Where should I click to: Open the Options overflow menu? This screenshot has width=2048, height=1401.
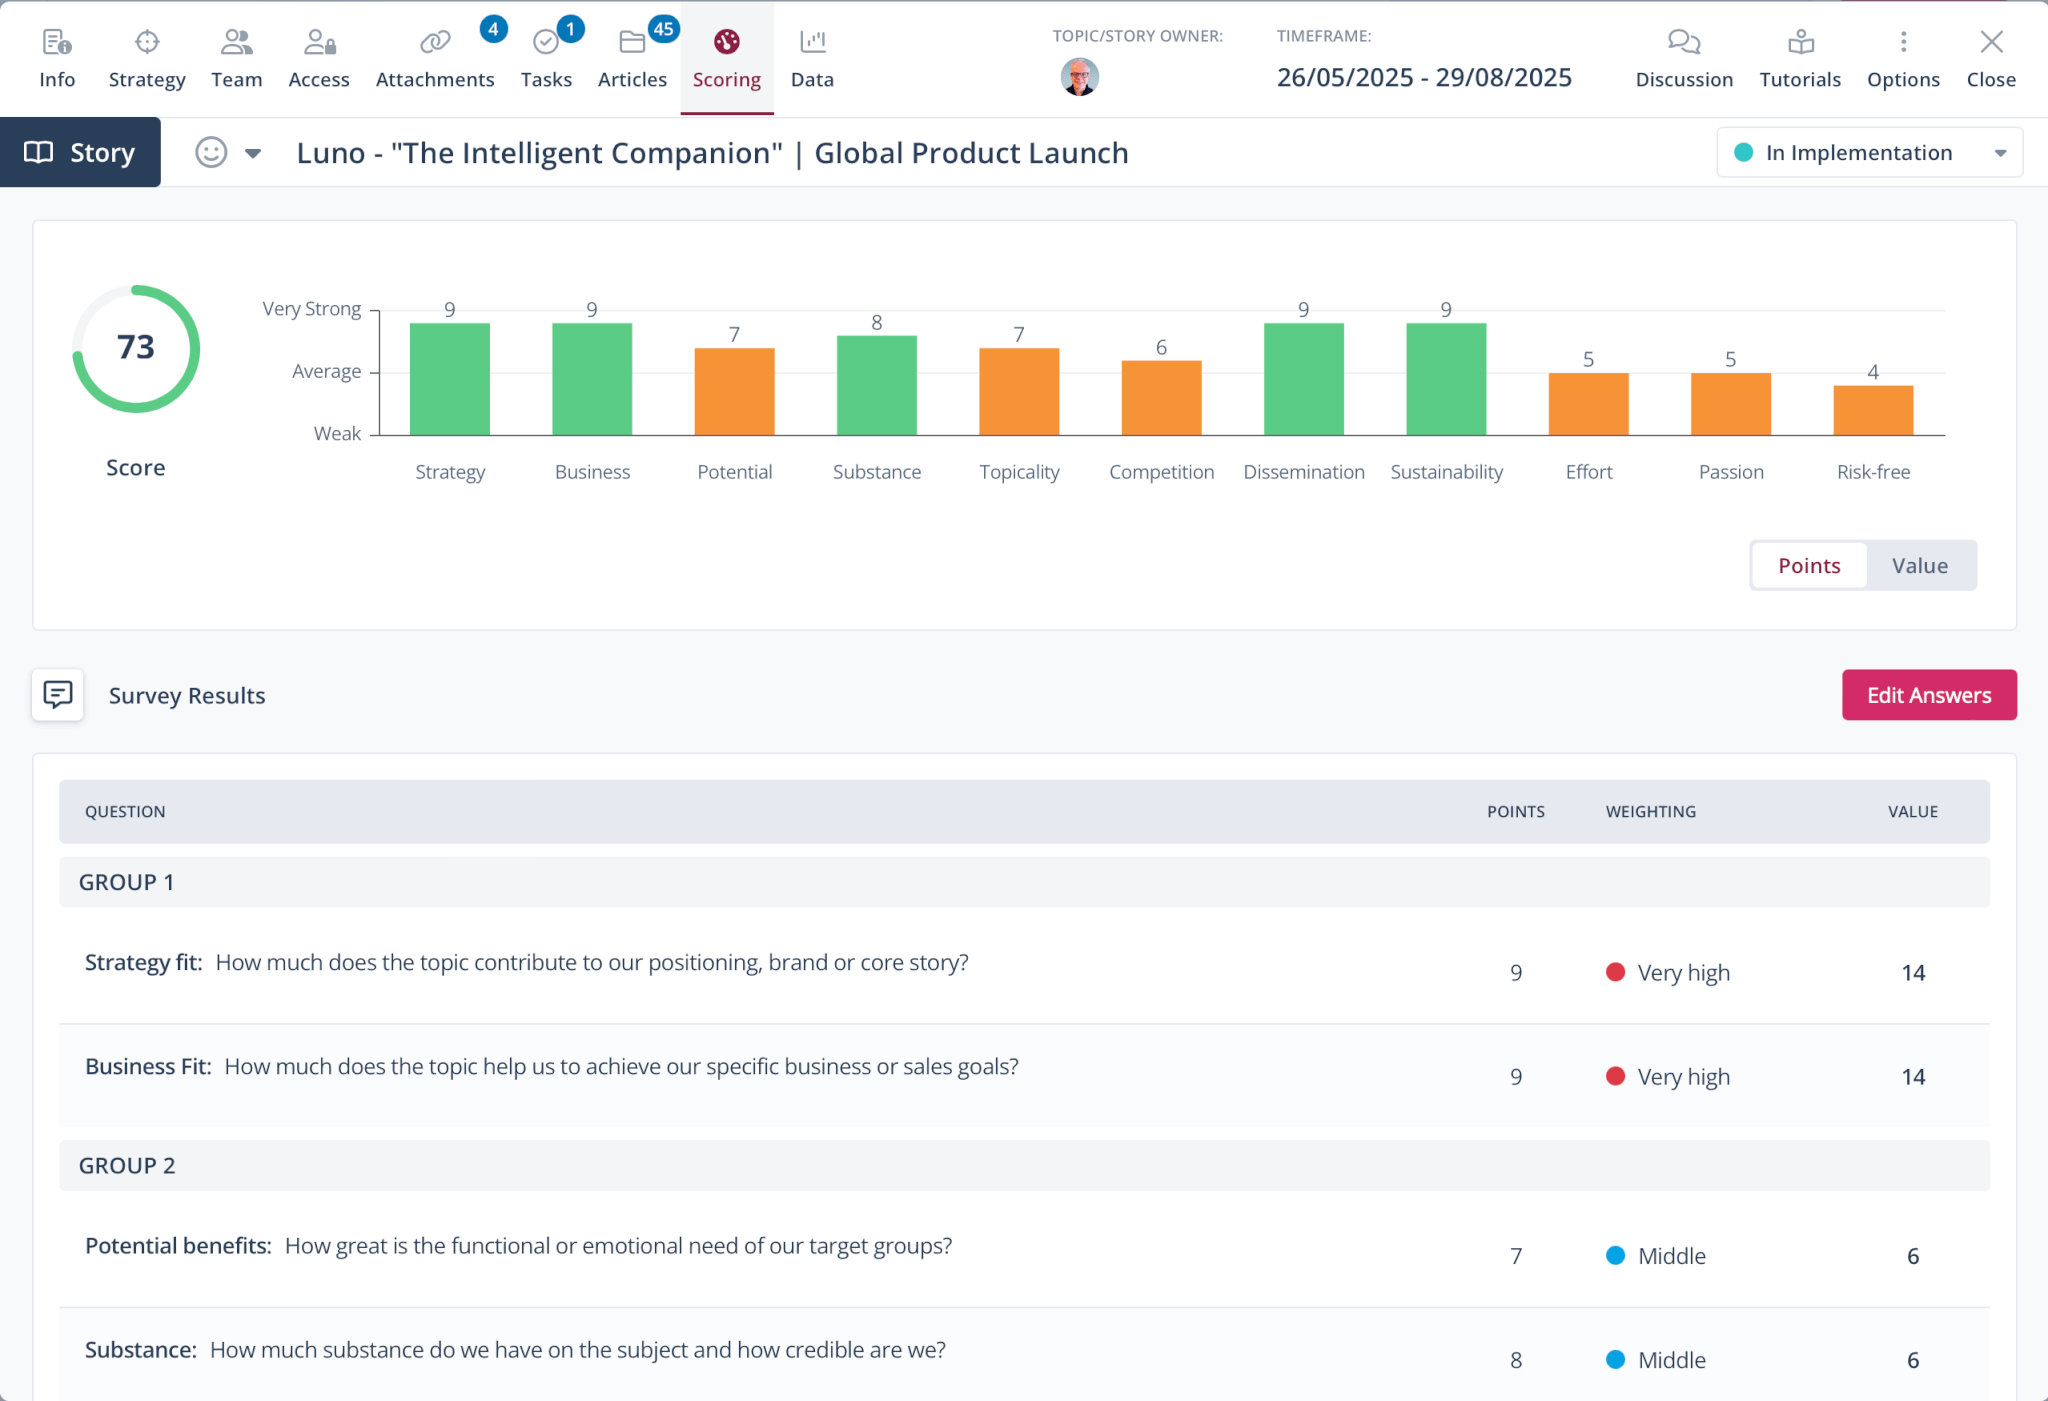tap(1902, 57)
